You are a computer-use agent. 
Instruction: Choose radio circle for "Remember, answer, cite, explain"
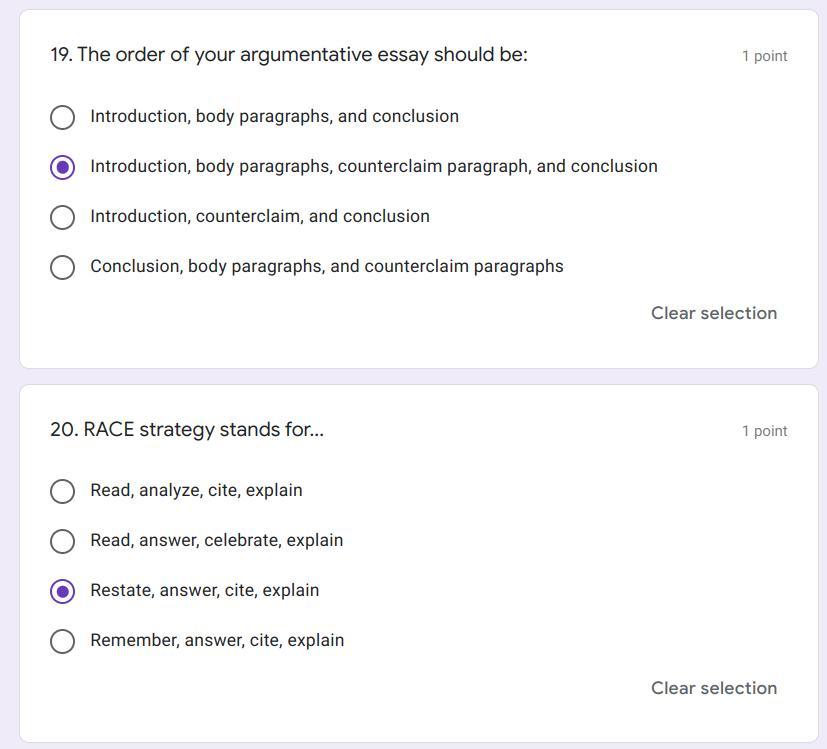coord(62,641)
